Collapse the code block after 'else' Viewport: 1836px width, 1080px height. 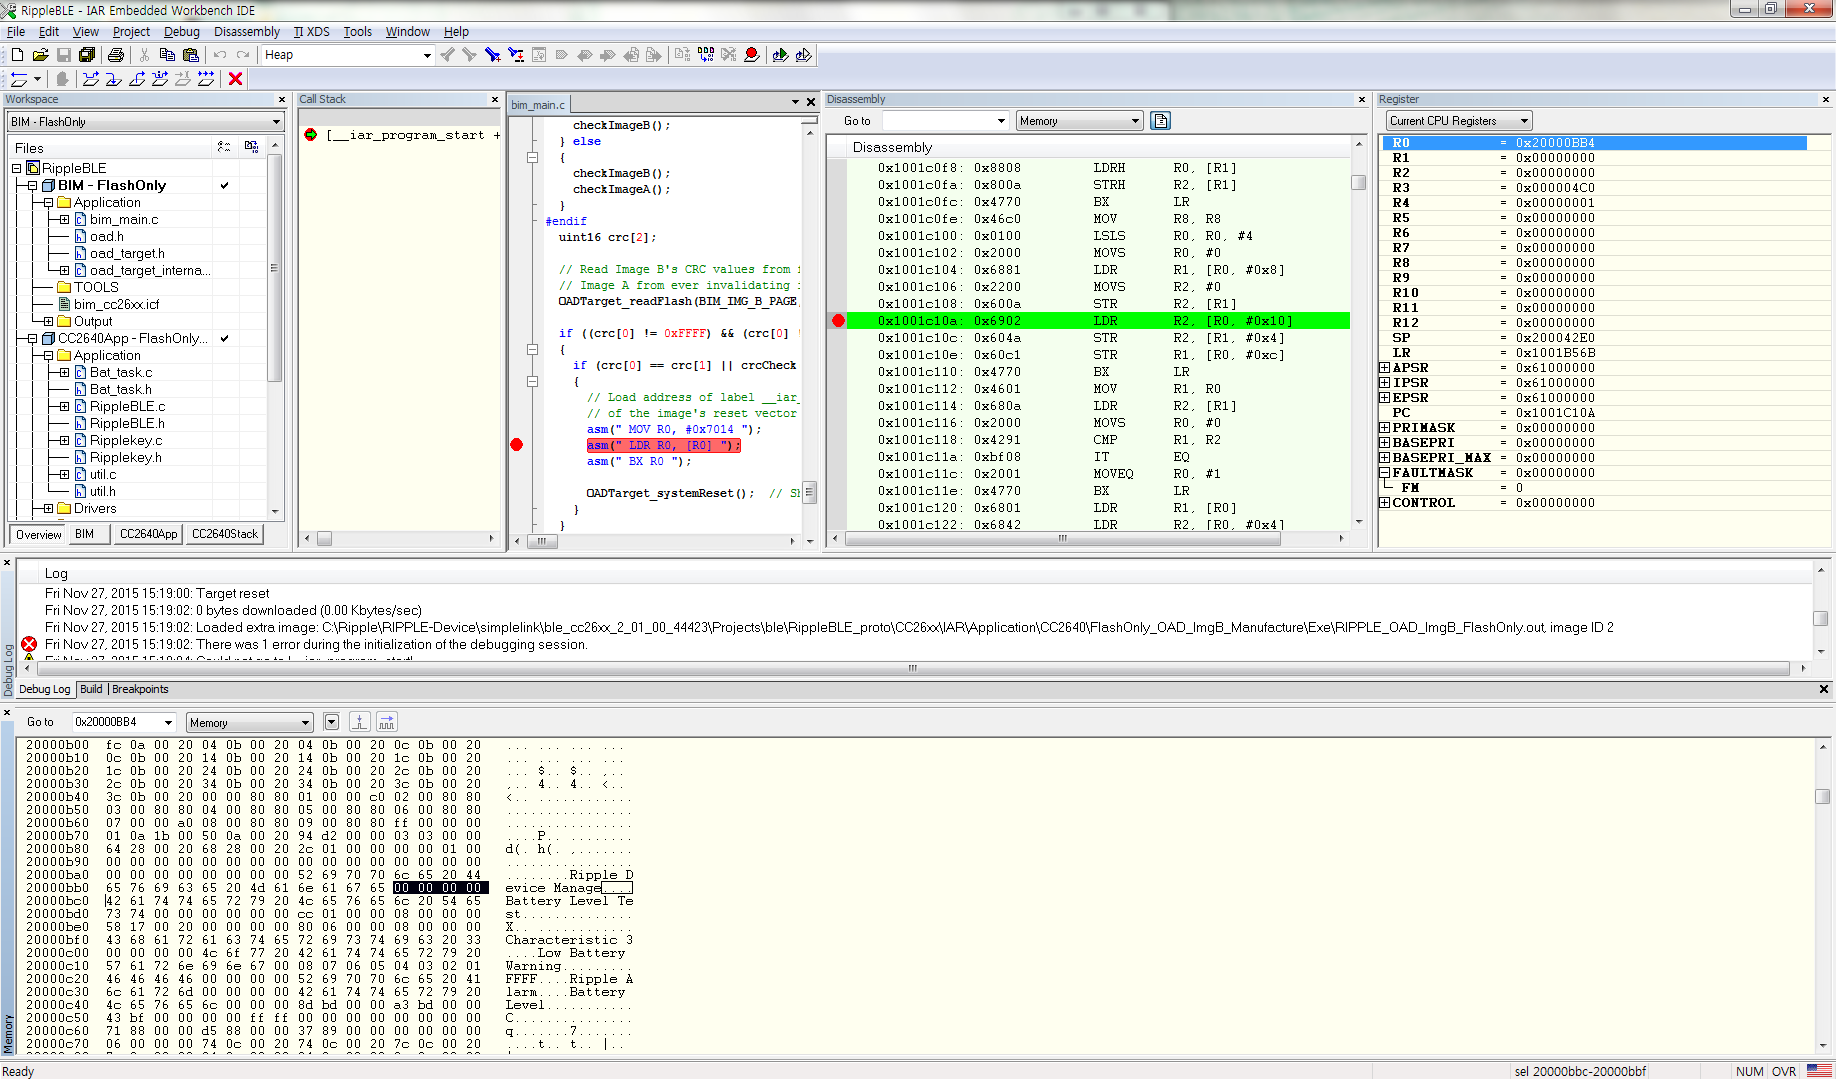[x=533, y=157]
